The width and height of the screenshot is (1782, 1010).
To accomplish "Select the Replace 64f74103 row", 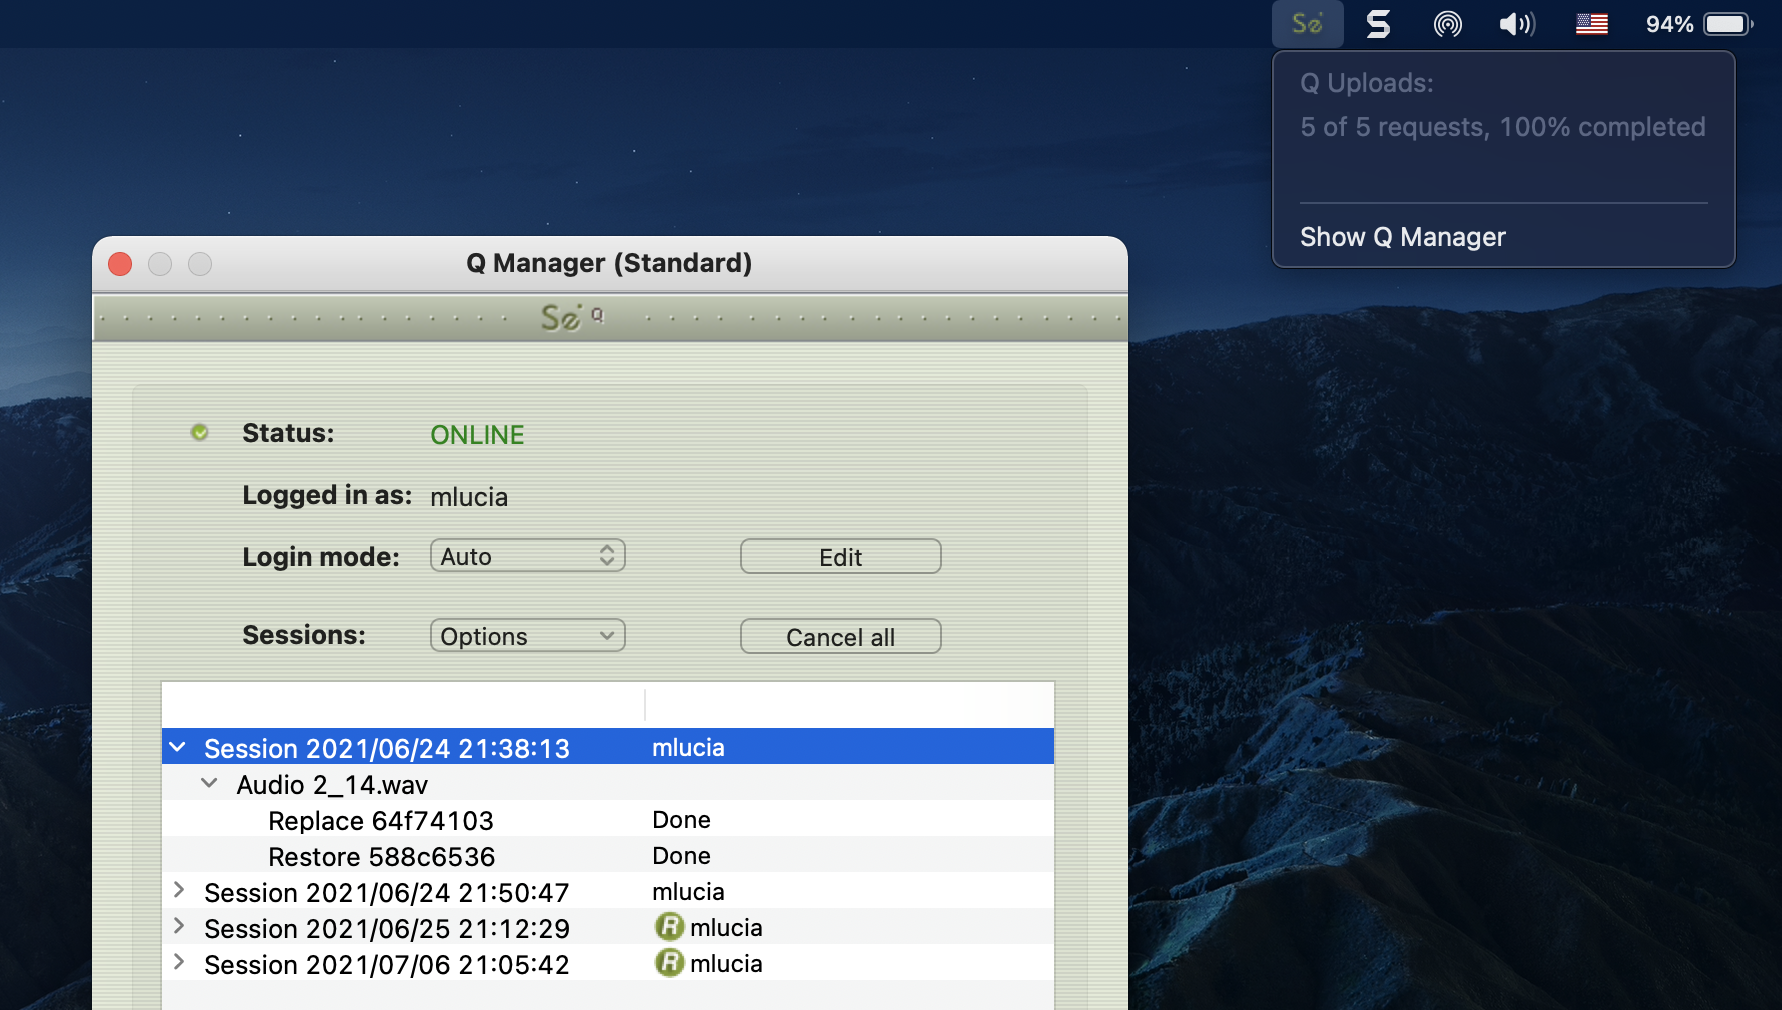I will pos(381,820).
